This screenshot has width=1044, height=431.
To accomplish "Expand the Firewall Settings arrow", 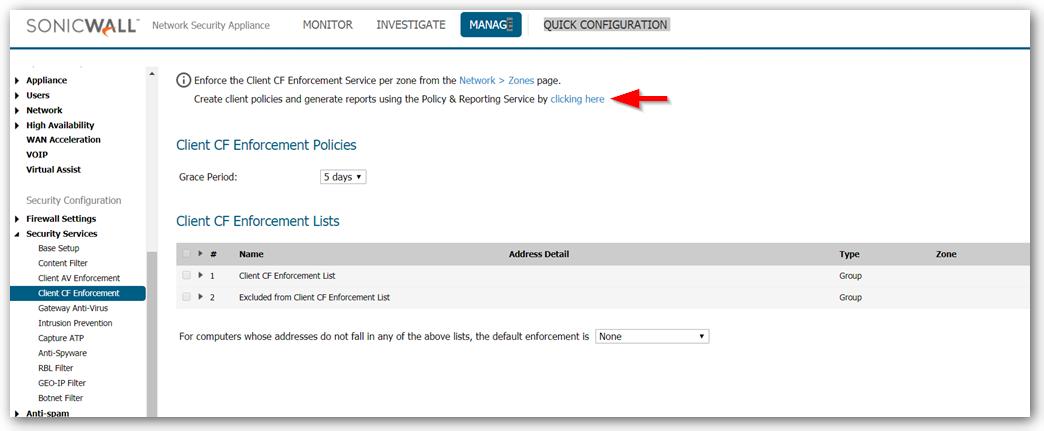I will [17, 219].
